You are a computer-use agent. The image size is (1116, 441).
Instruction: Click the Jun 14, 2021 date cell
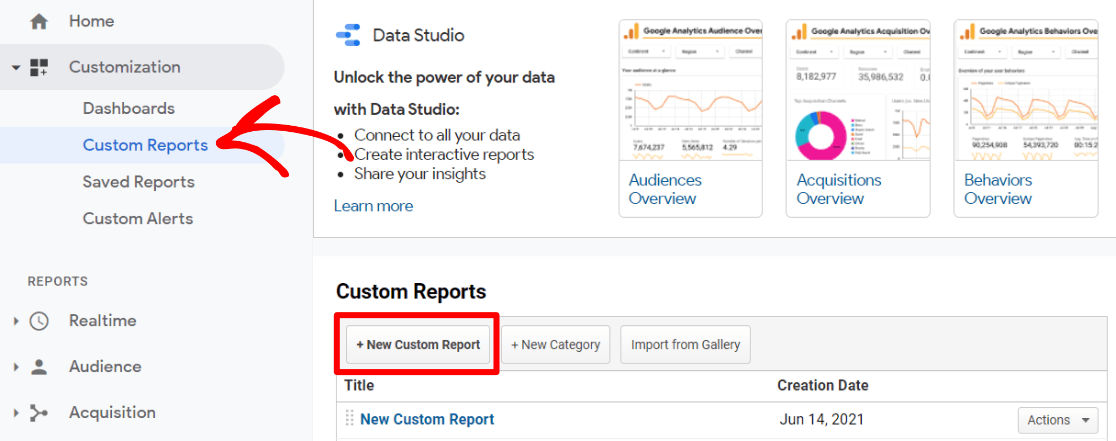click(821, 420)
